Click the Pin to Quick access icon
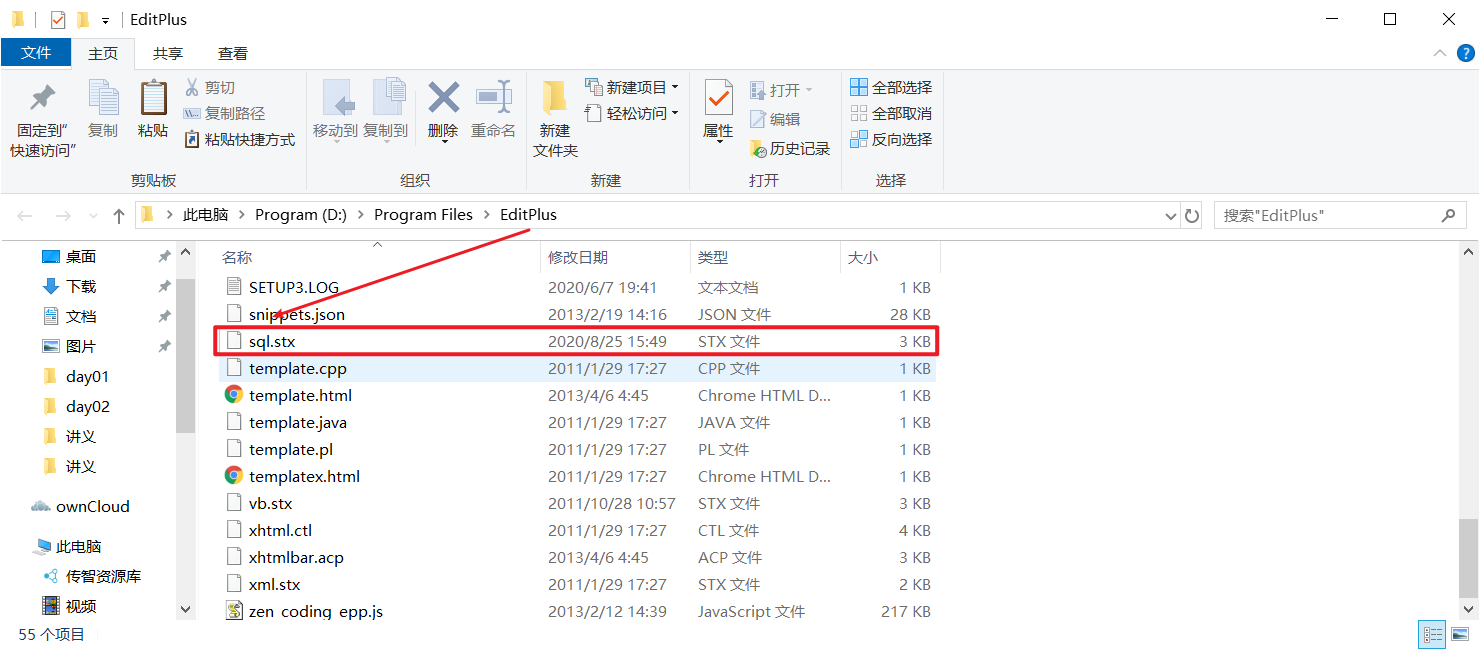 tap(42, 98)
